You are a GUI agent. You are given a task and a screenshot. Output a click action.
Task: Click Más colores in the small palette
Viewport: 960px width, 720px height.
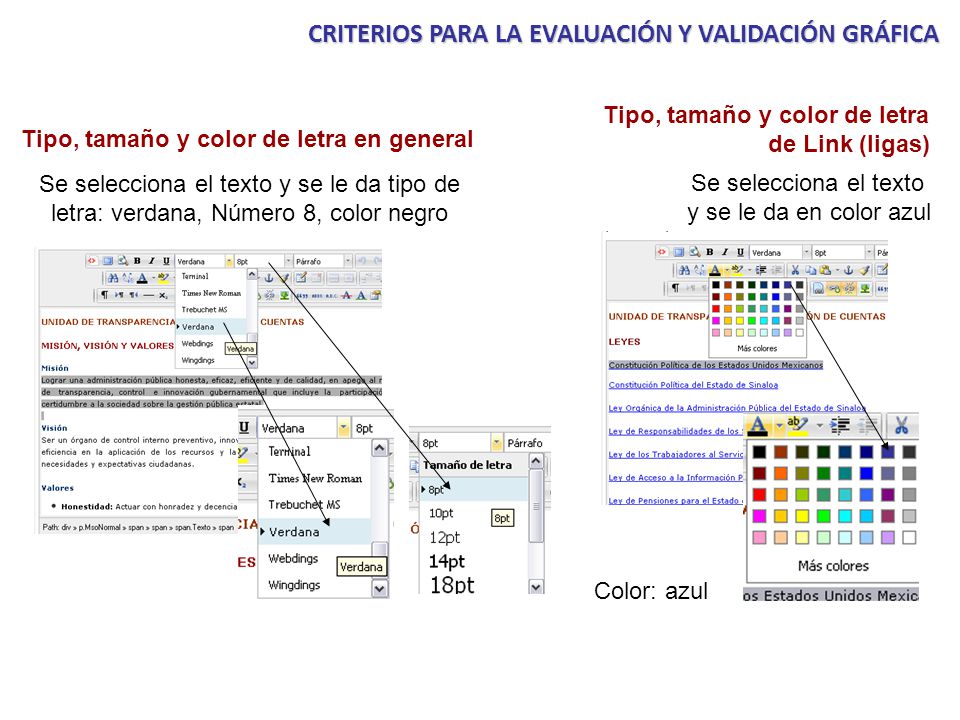757,348
